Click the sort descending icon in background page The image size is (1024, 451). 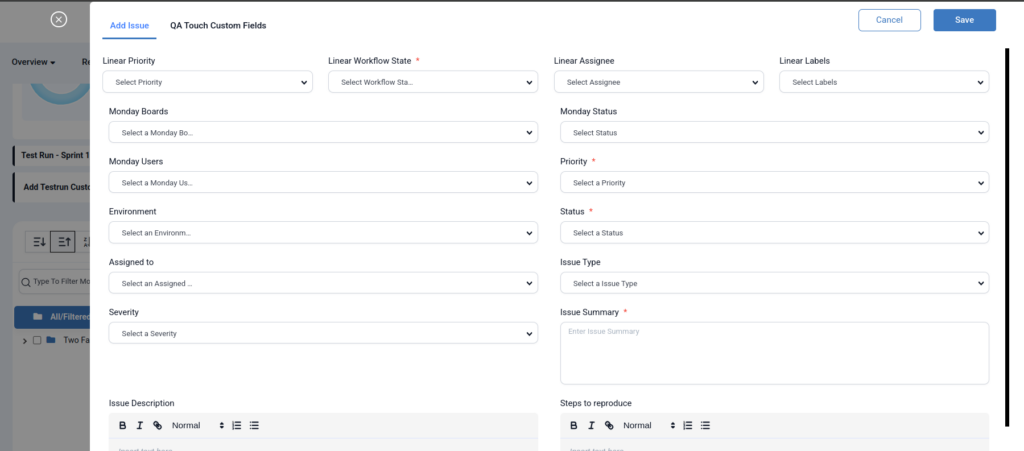pyautogui.click(x=39, y=241)
